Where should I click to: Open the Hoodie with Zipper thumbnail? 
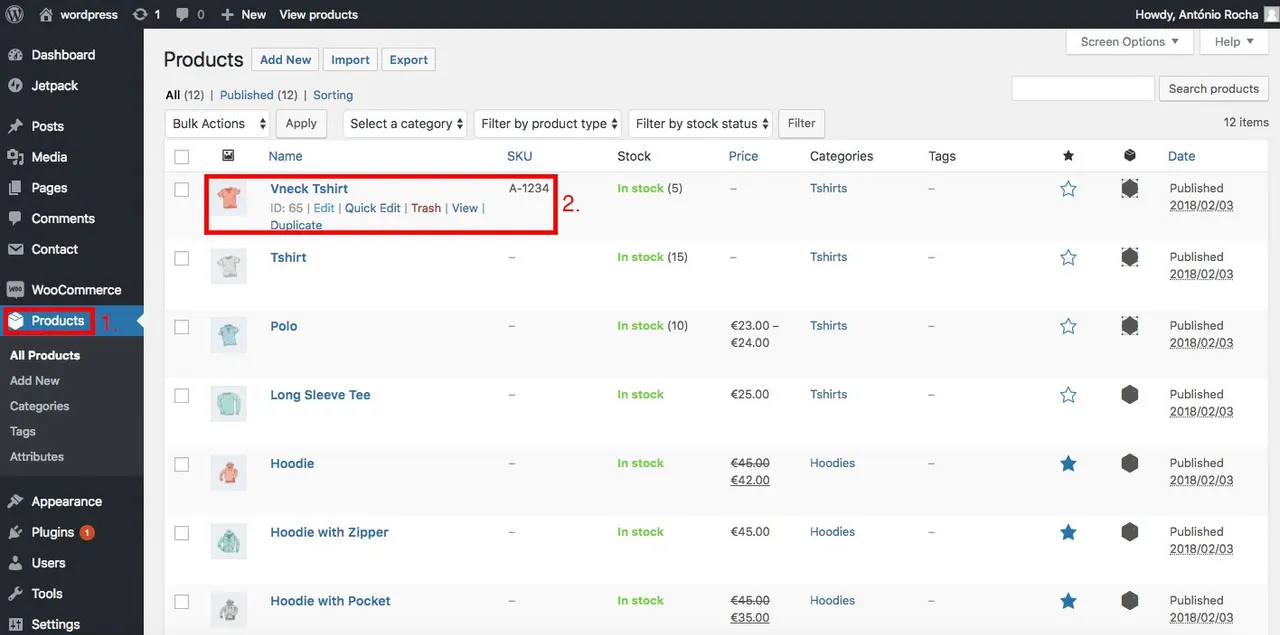pos(229,541)
